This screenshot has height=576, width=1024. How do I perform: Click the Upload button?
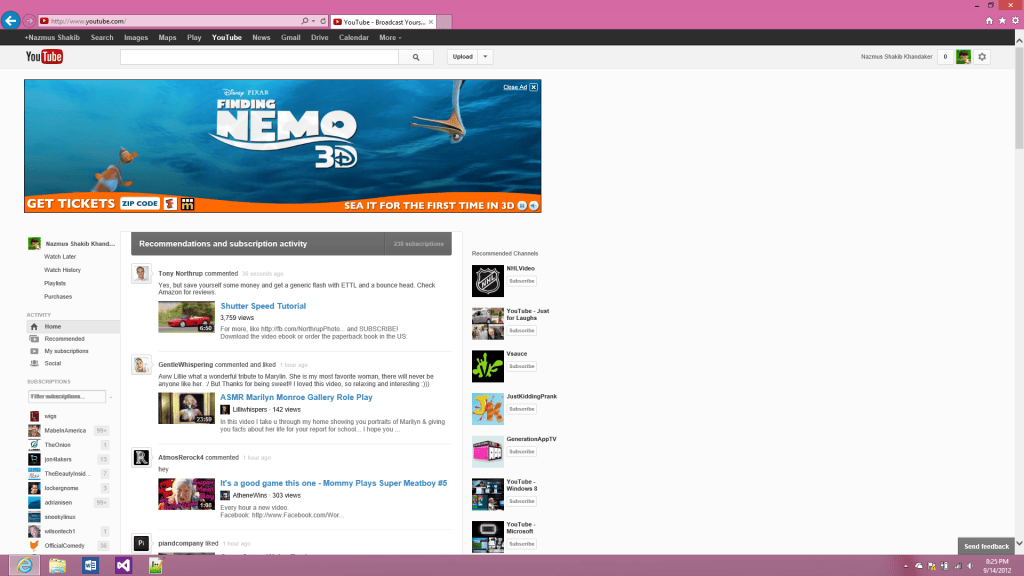(x=462, y=57)
